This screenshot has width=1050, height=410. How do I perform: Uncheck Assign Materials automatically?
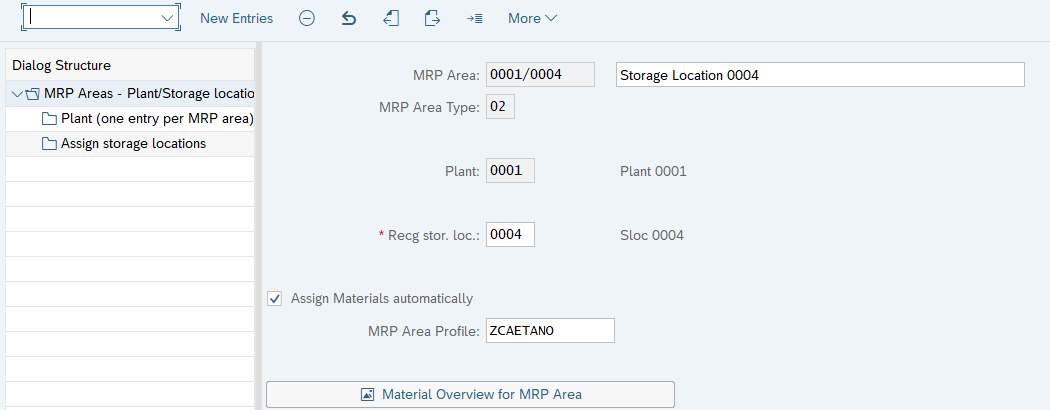pos(275,299)
